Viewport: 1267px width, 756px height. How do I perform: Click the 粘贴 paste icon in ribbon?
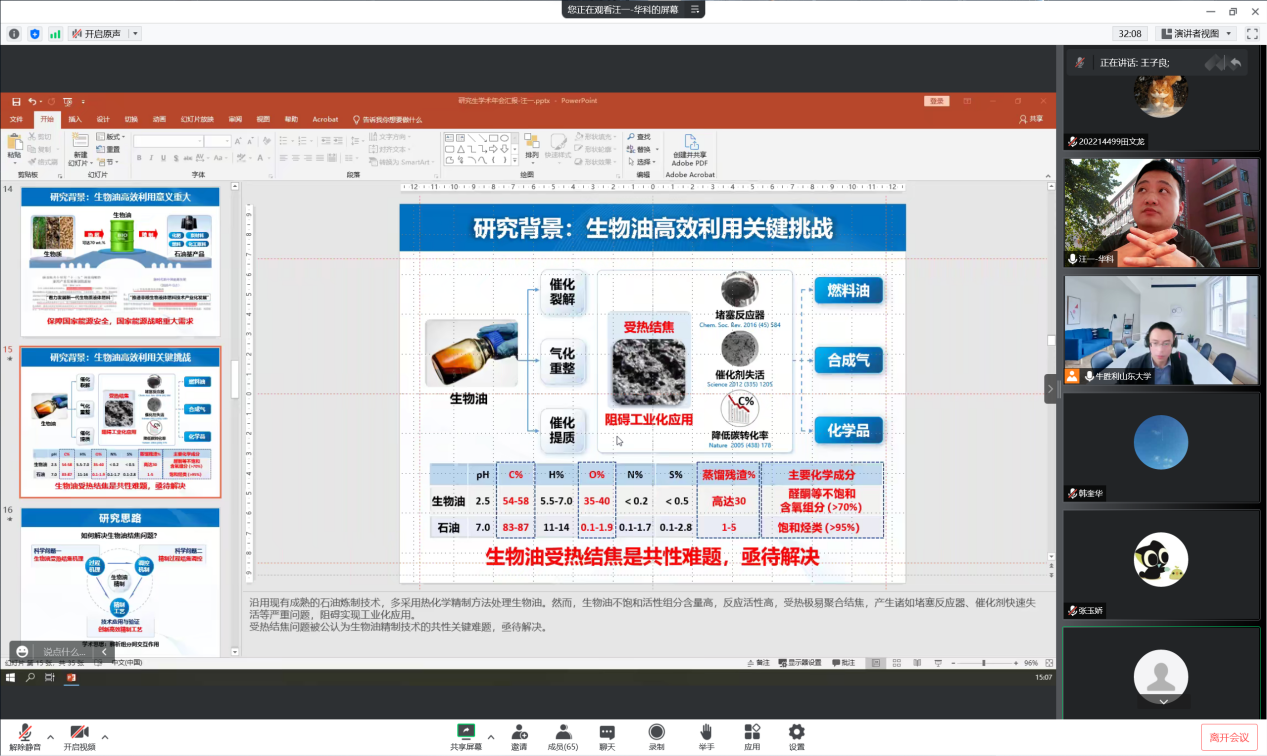point(14,142)
